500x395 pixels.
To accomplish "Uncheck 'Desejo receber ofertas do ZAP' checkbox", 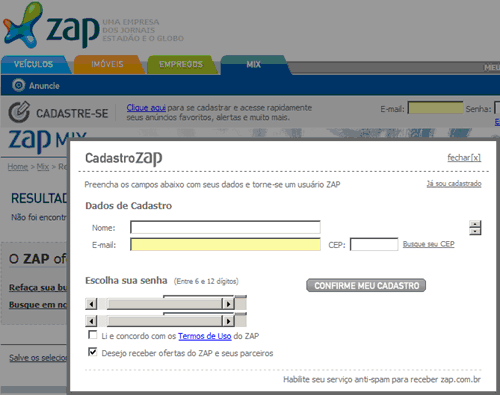I will [93, 352].
